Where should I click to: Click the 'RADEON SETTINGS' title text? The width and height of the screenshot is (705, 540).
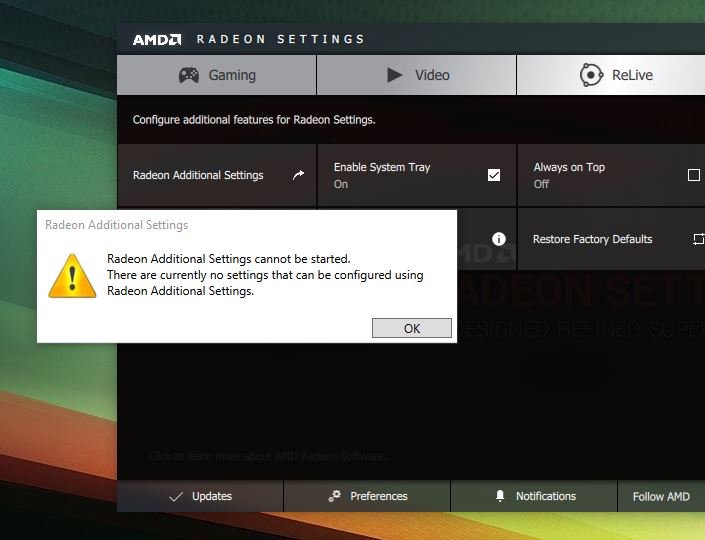[280, 39]
